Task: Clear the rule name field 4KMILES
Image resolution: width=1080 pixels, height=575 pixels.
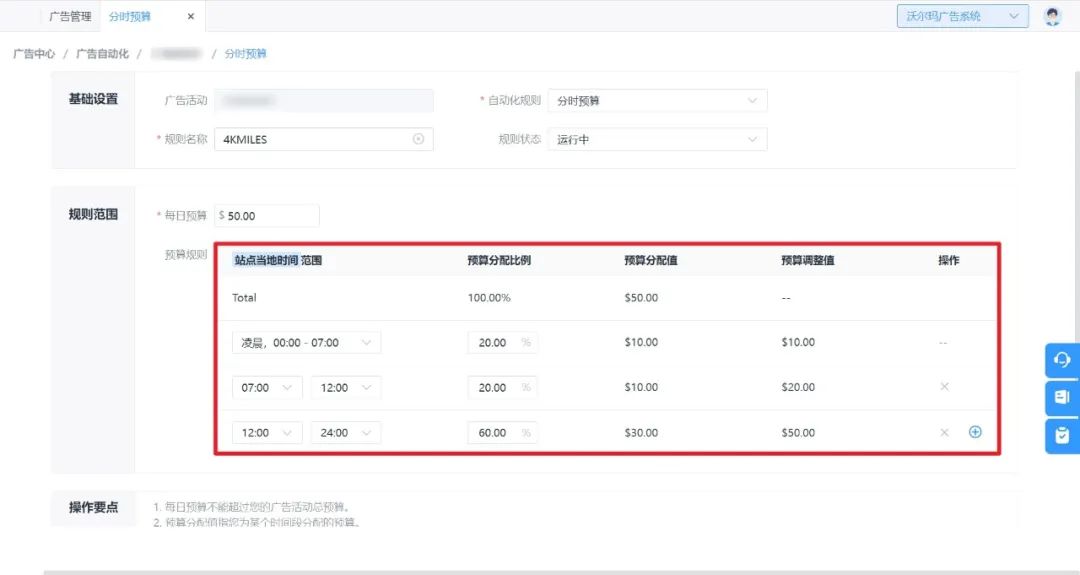Action: (418, 140)
